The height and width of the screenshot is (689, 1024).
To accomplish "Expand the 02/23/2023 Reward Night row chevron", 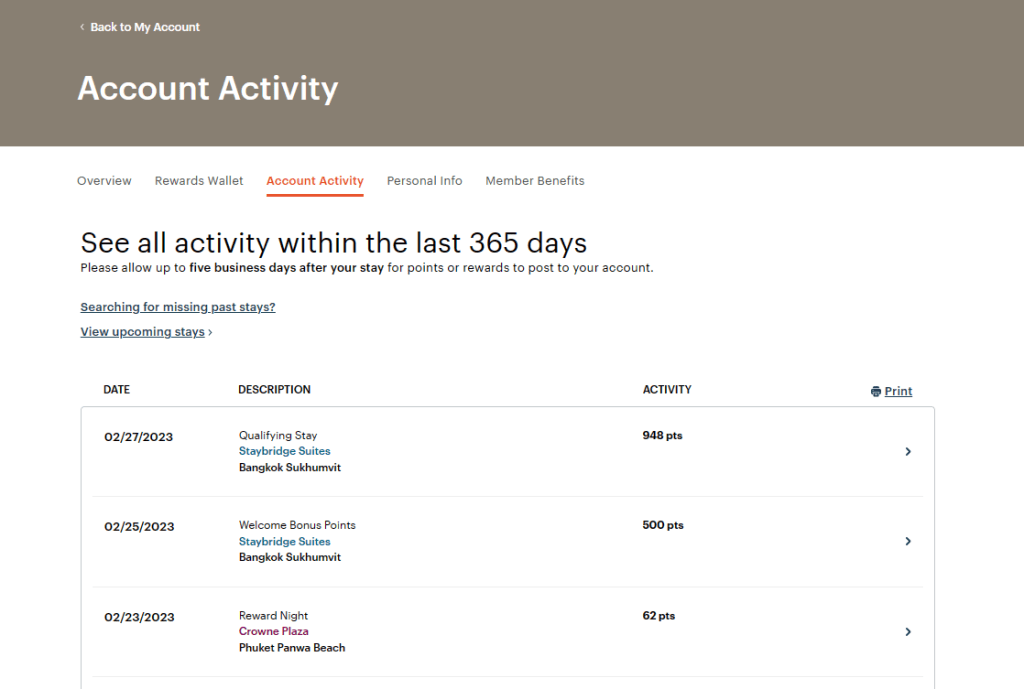I will [x=908, y=632].
